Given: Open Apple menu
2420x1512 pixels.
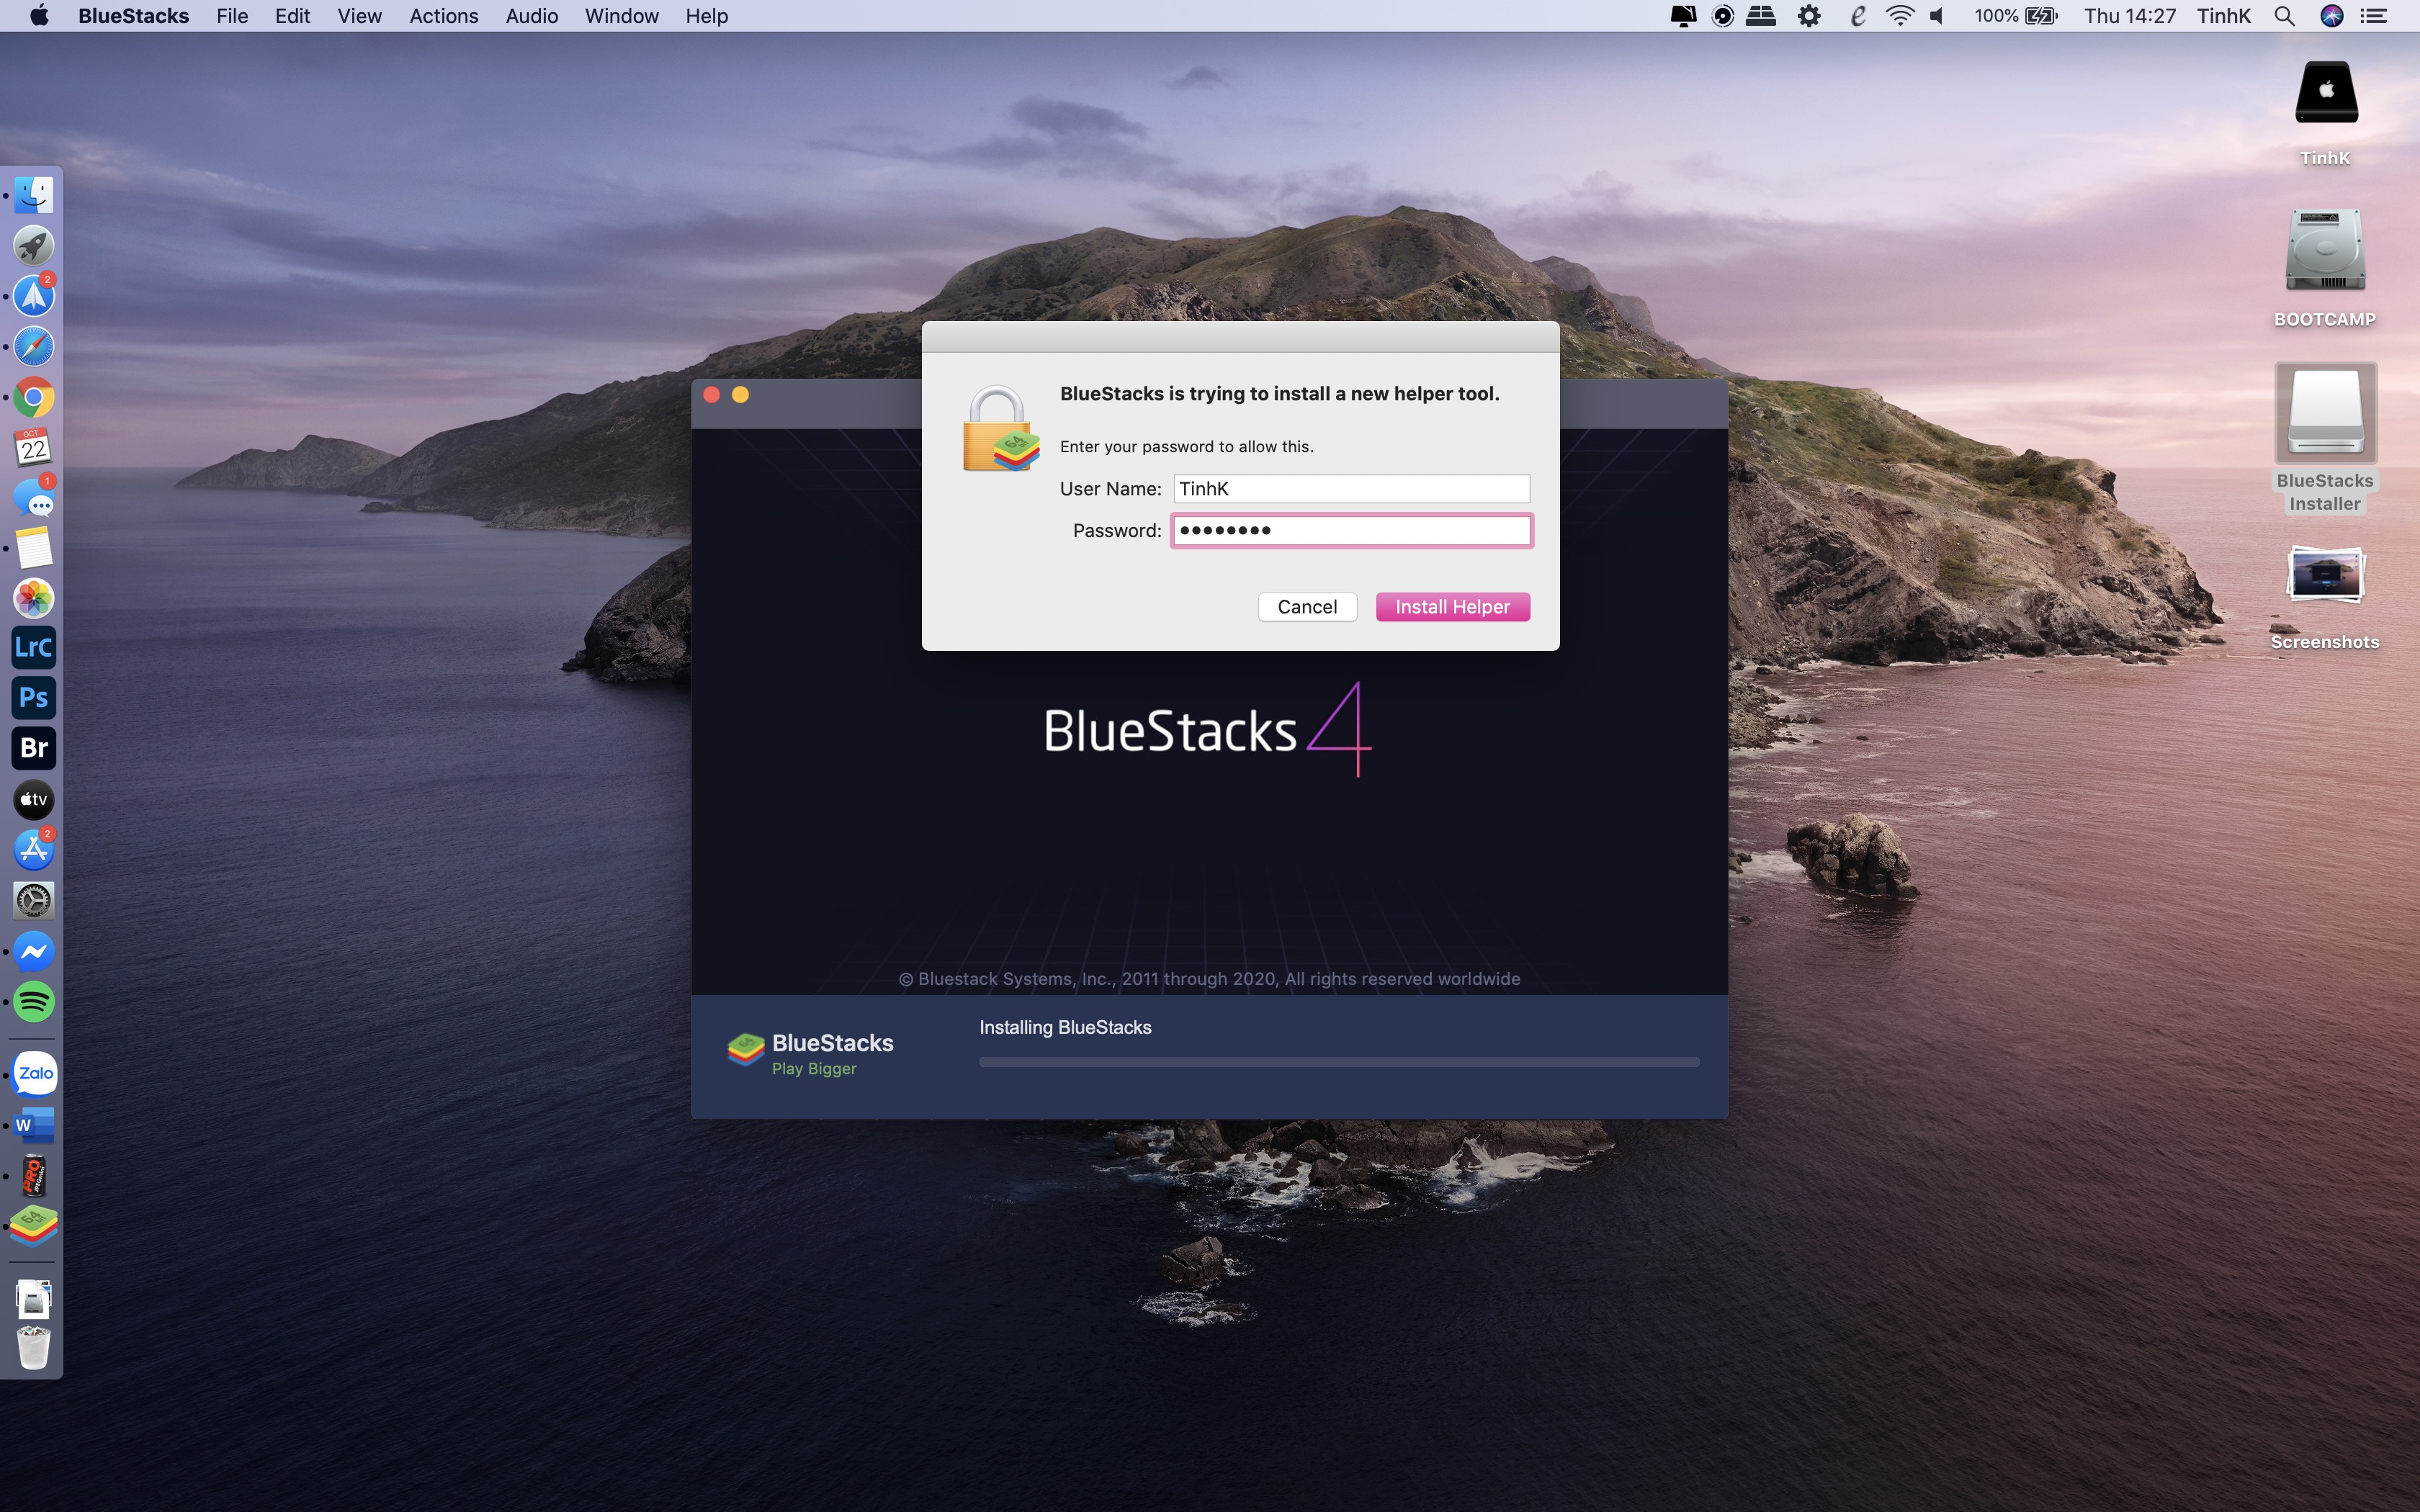Looking at the screenshot, I should click(39, 16).
